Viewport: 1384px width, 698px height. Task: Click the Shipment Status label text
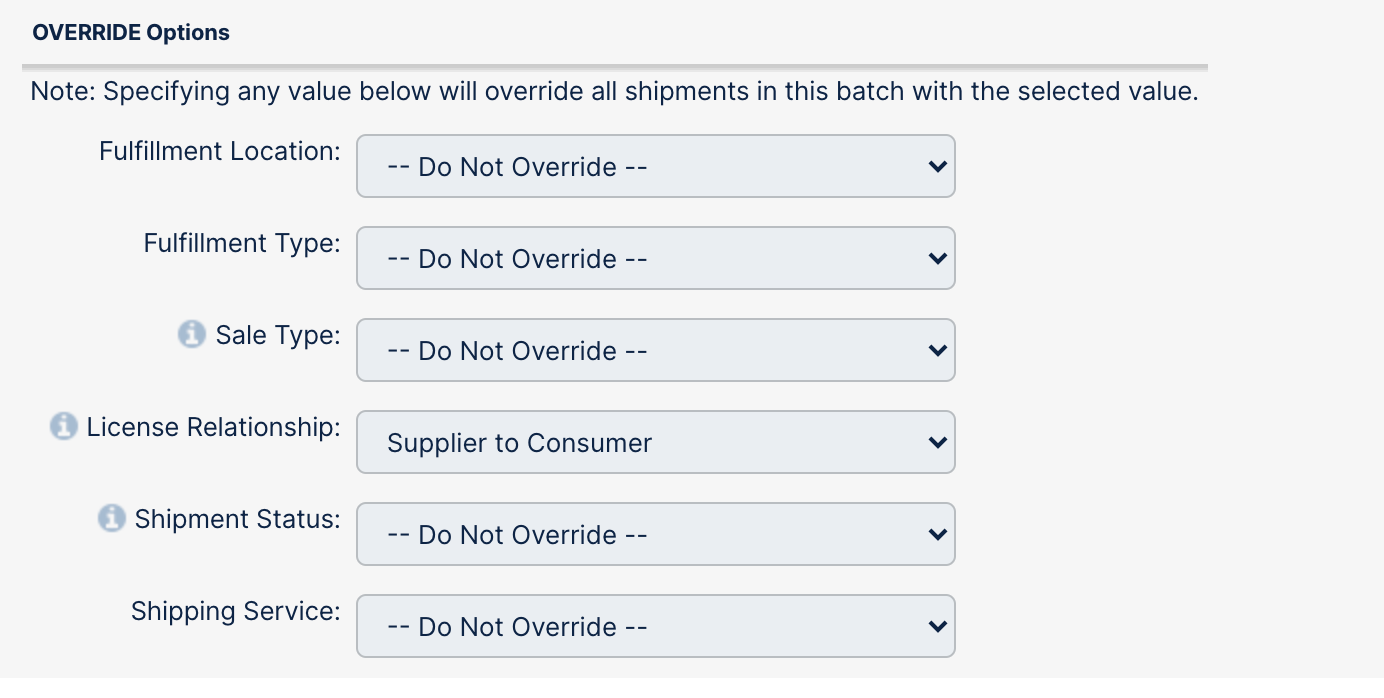click(x=237, y=519)
